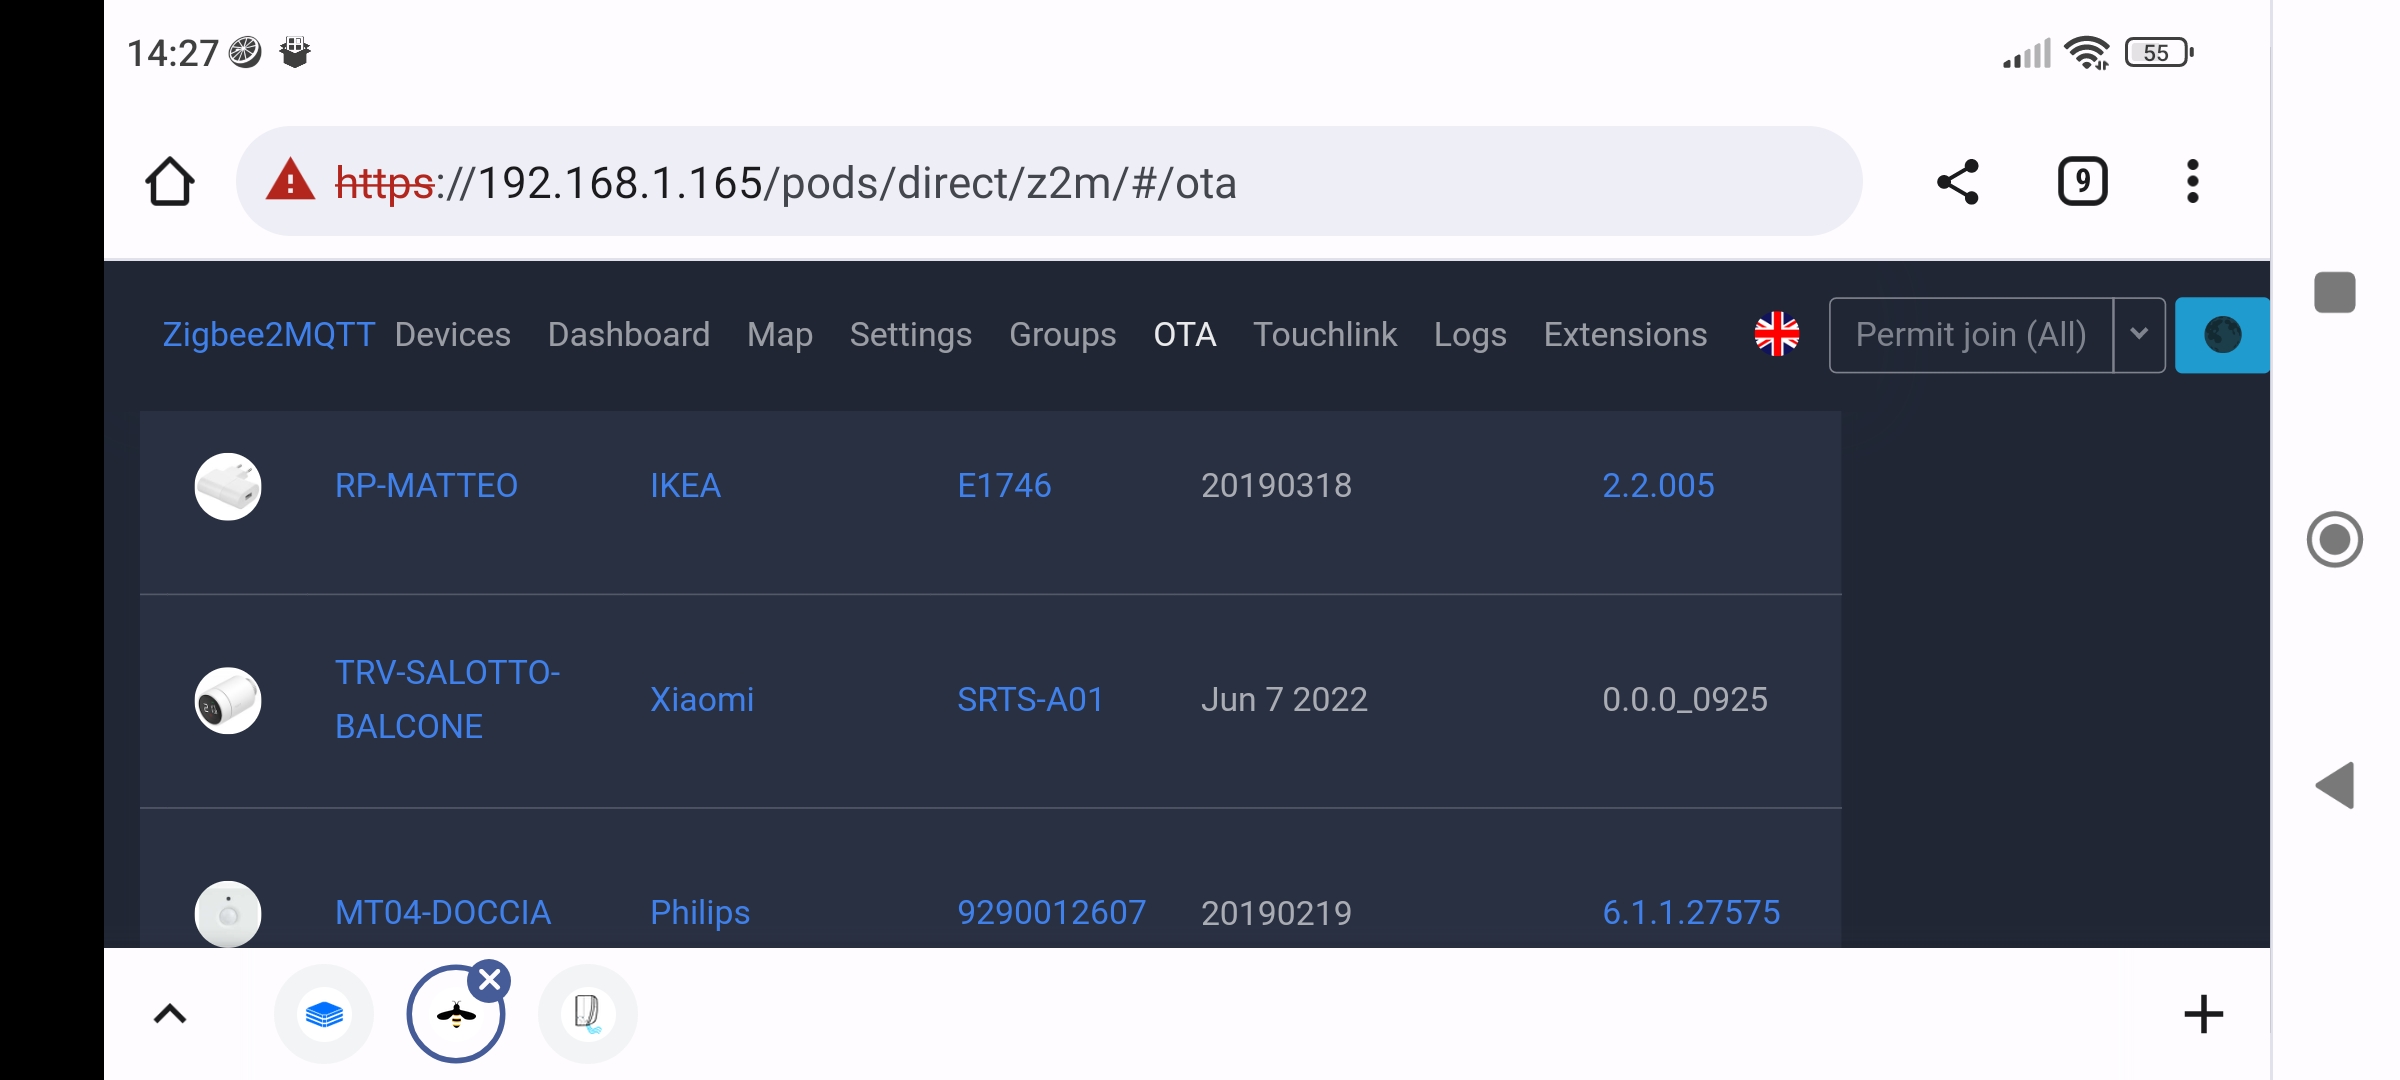Expand the bottom tab bar chevron
2400x1080 pixels.
pos(170,1014)
